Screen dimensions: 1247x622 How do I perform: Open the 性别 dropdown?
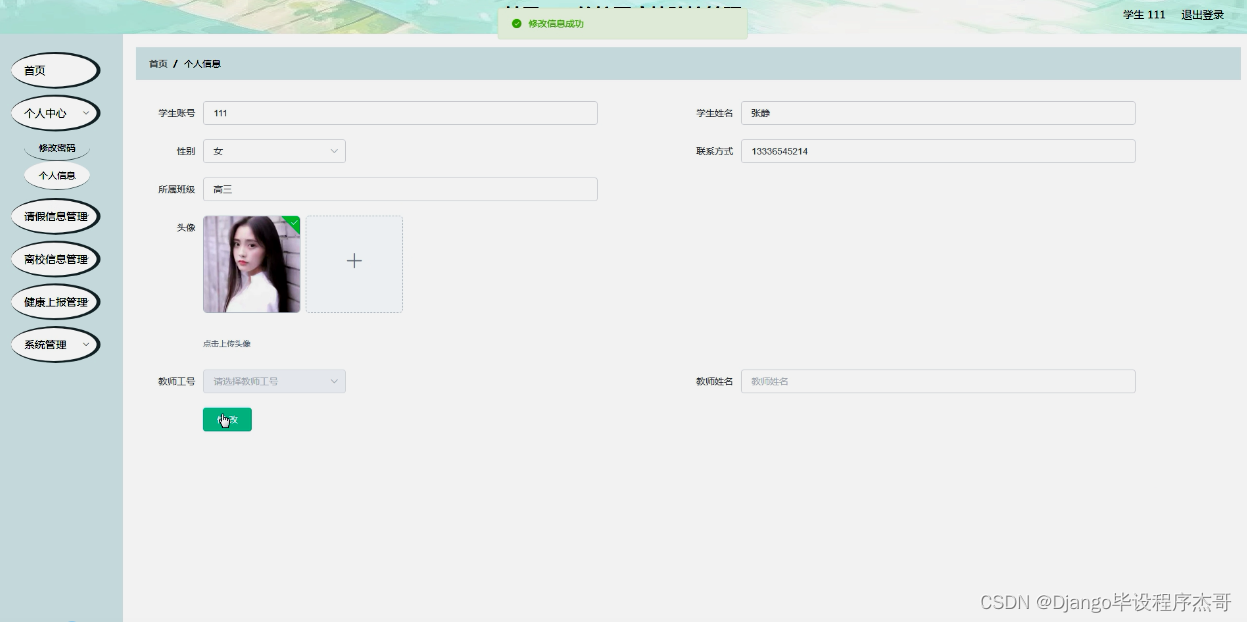pos(274,151)
